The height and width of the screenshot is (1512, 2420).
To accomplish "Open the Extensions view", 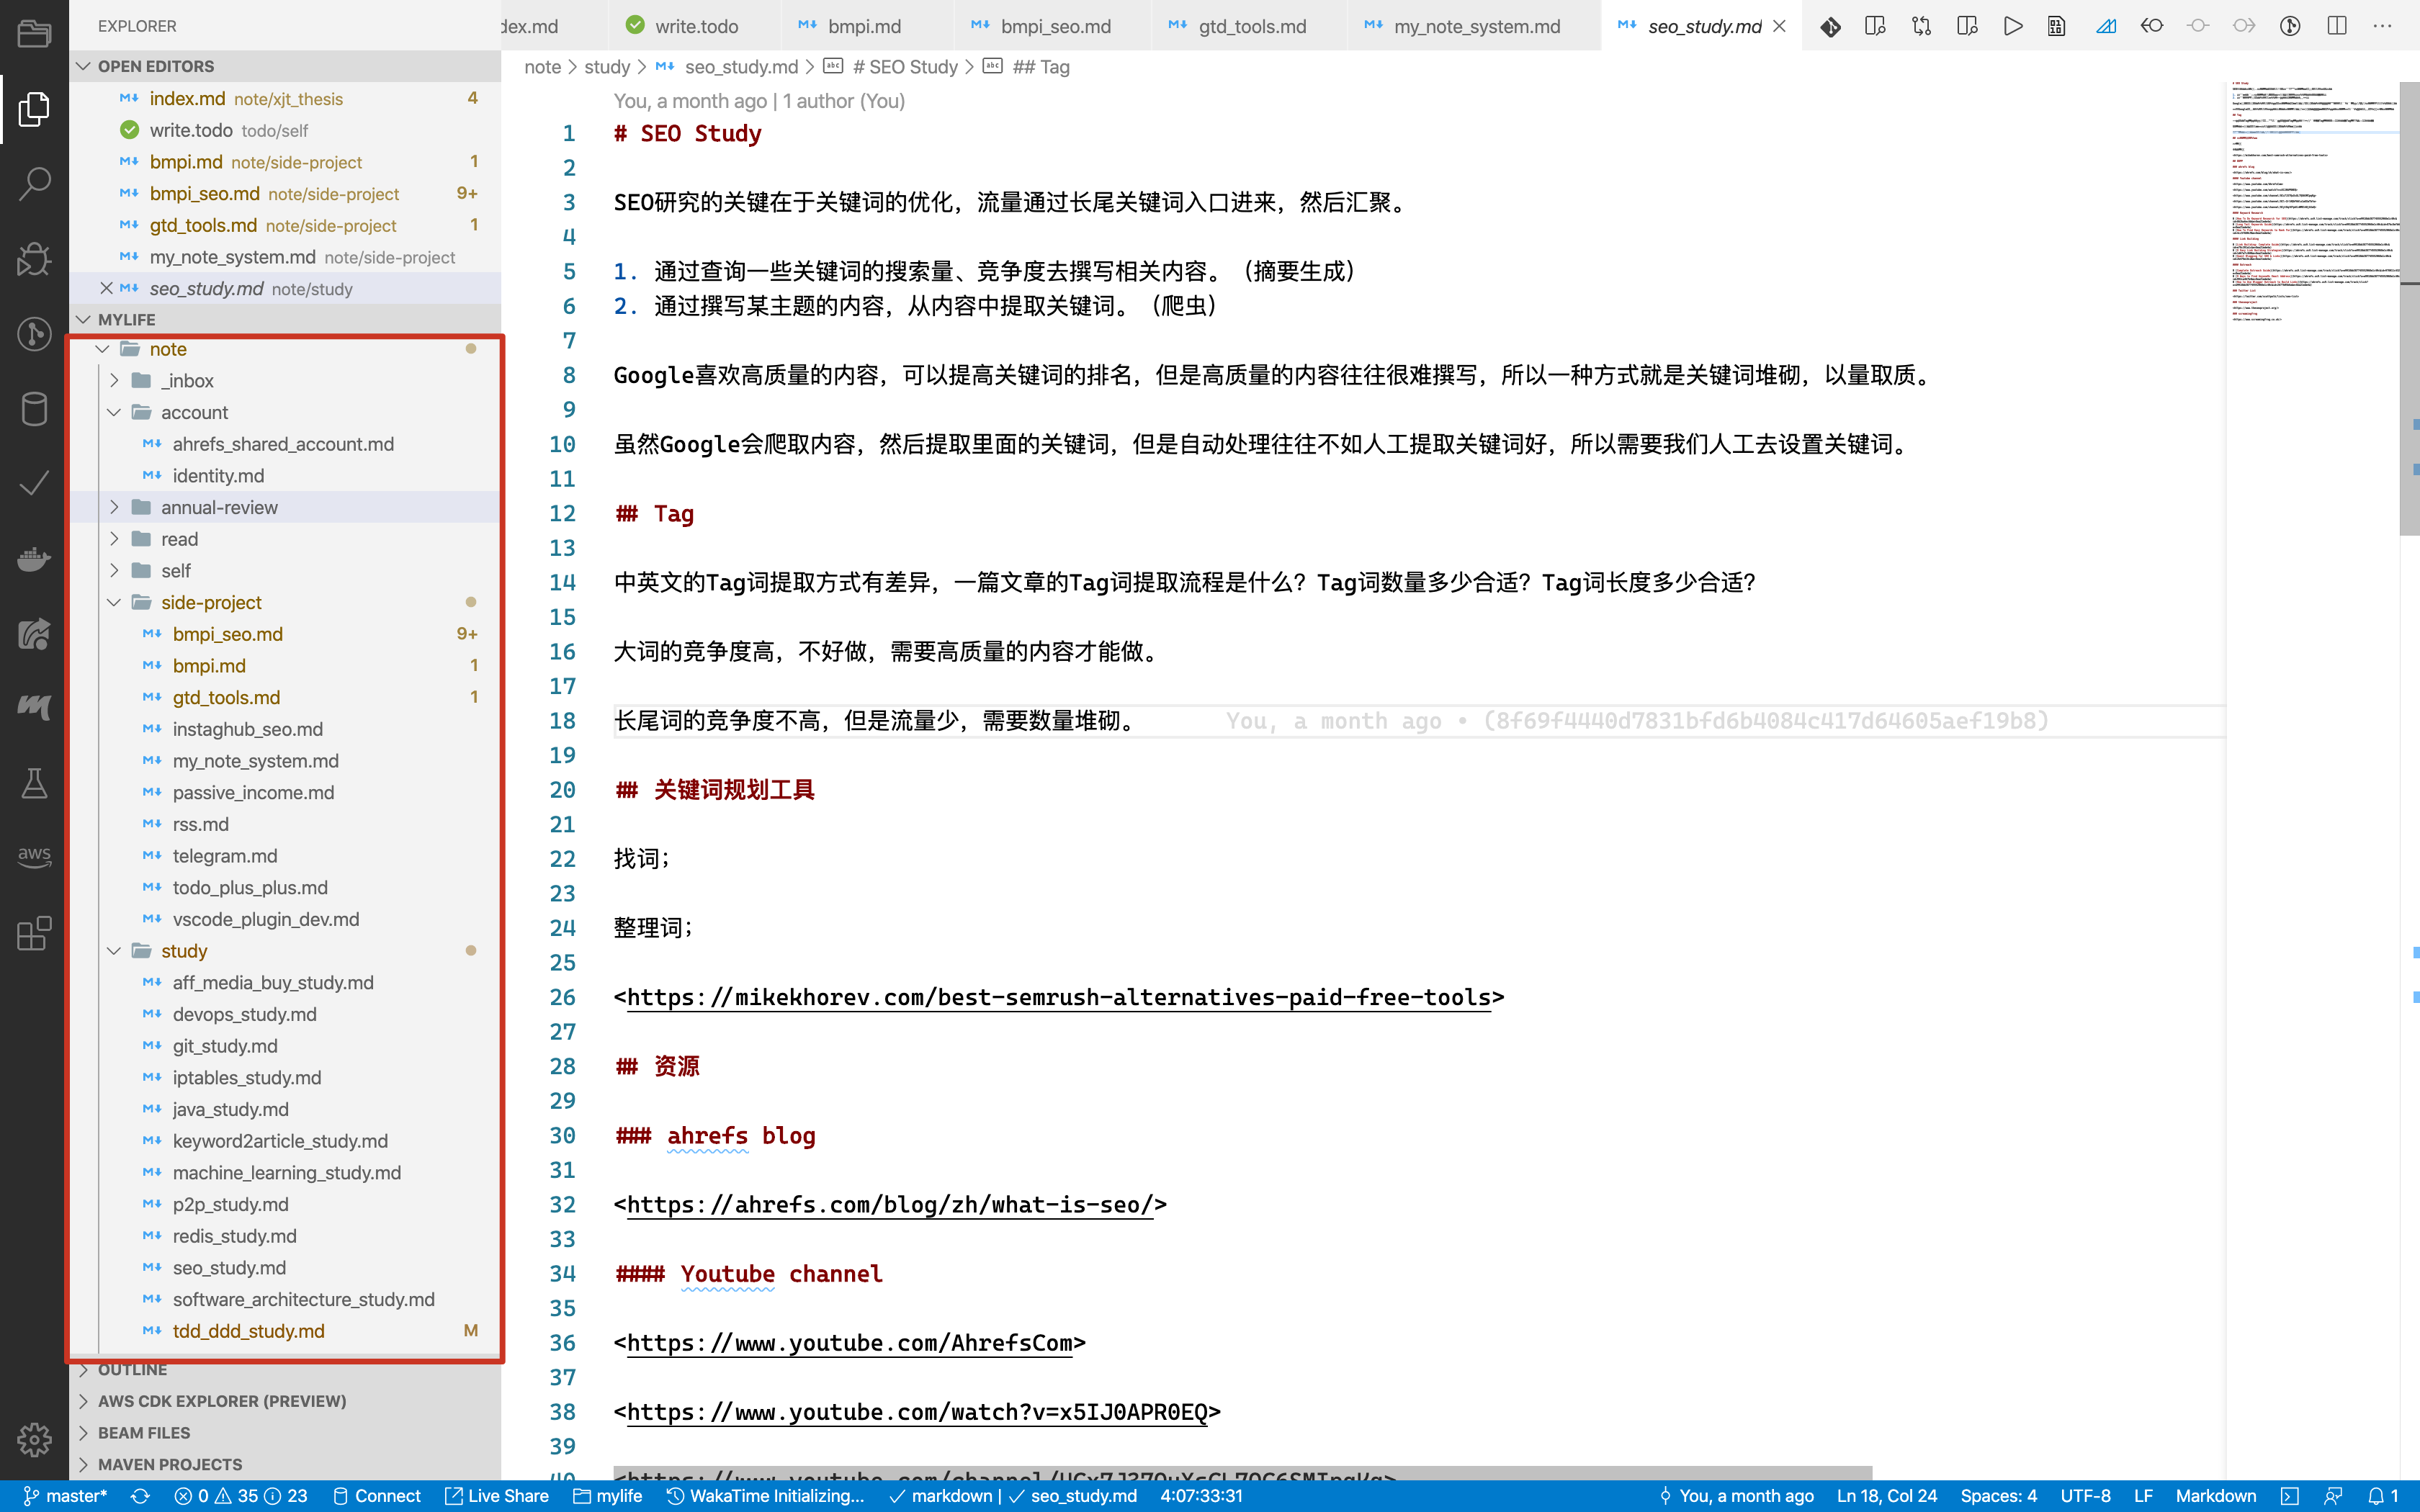I will coord(34,932).
